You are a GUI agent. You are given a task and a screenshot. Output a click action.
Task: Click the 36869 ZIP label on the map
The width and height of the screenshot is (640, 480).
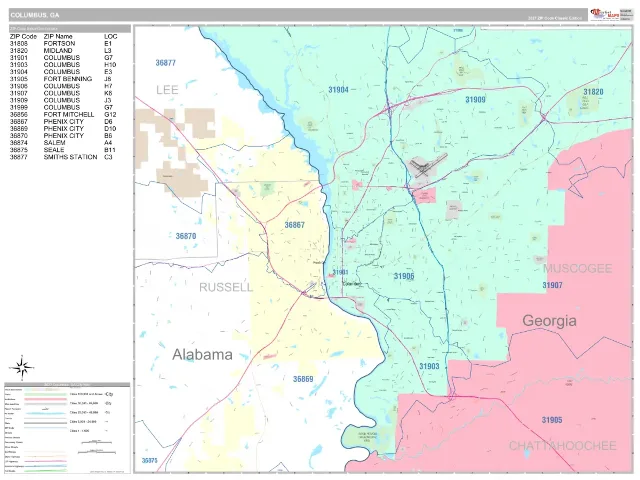point(303,379)
